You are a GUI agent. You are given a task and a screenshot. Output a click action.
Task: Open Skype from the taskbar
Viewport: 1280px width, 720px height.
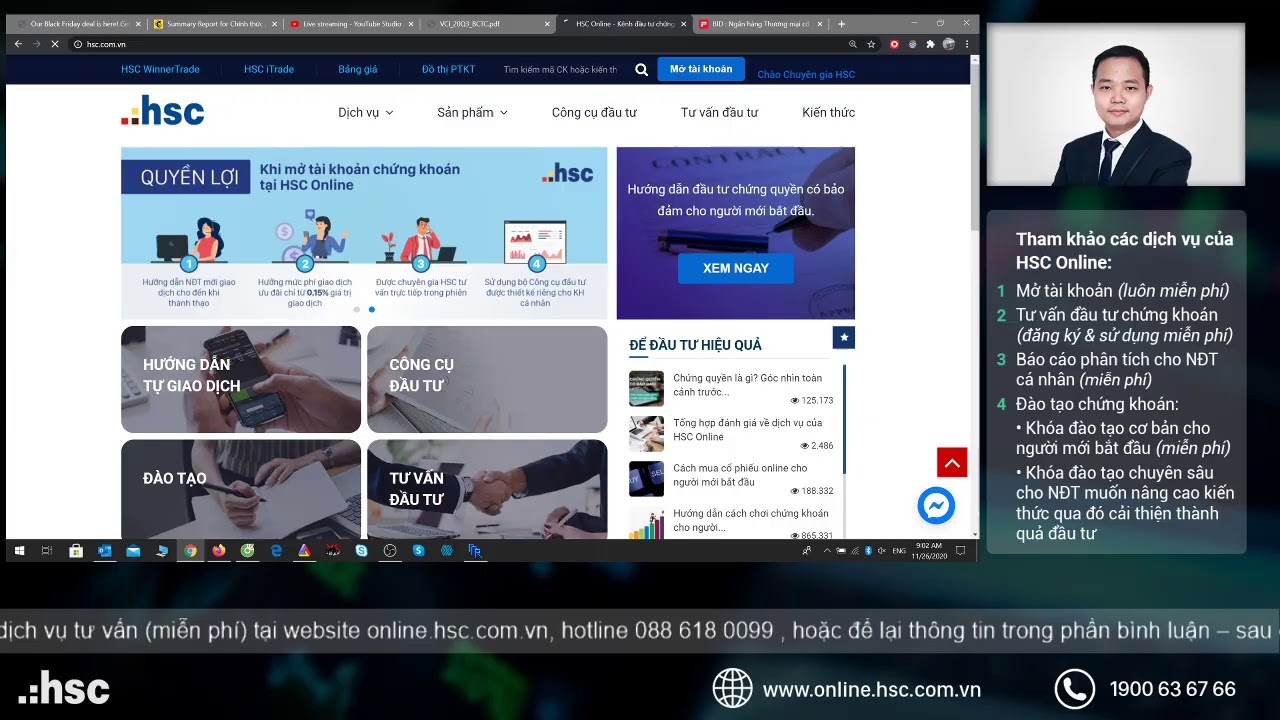point(361,550)
